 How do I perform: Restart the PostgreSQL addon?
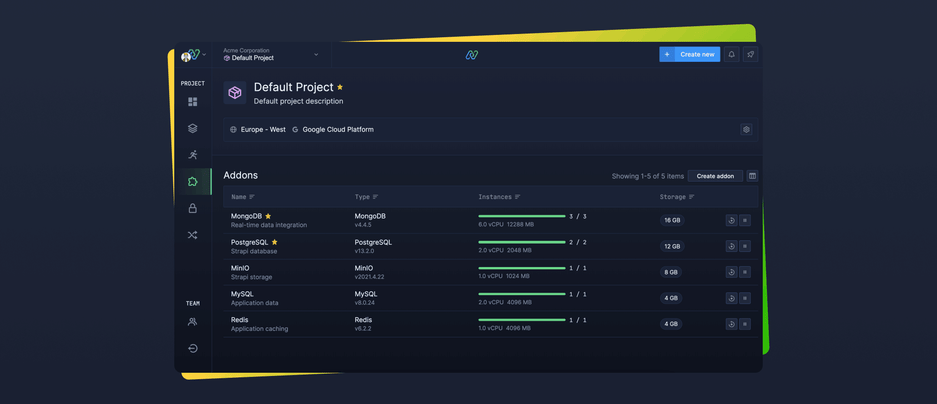(731, 246)
